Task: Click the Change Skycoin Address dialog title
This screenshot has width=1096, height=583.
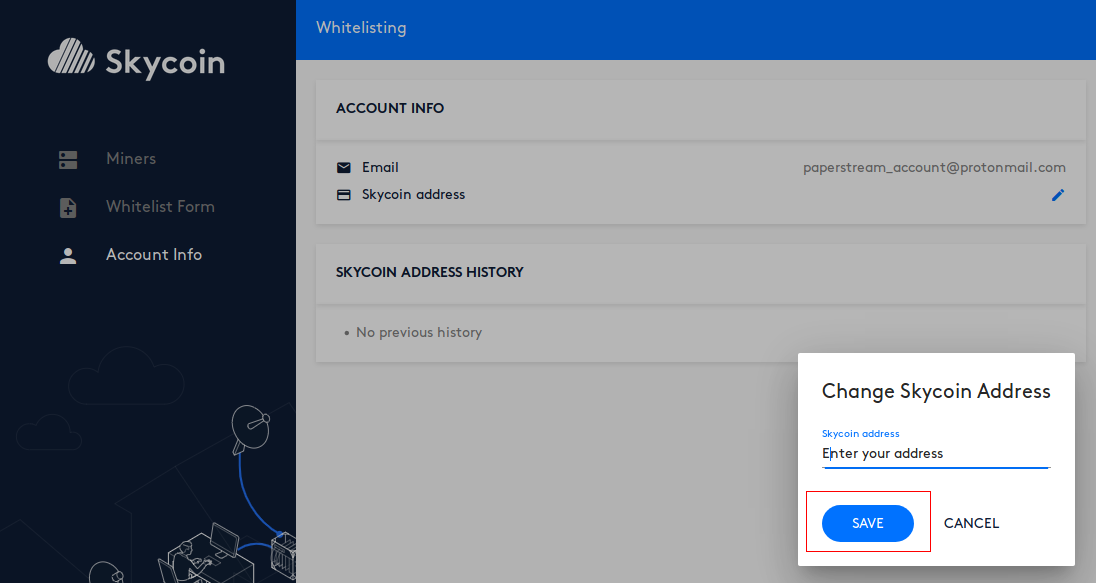Action: pyautogui.click(x=936, y=391)
